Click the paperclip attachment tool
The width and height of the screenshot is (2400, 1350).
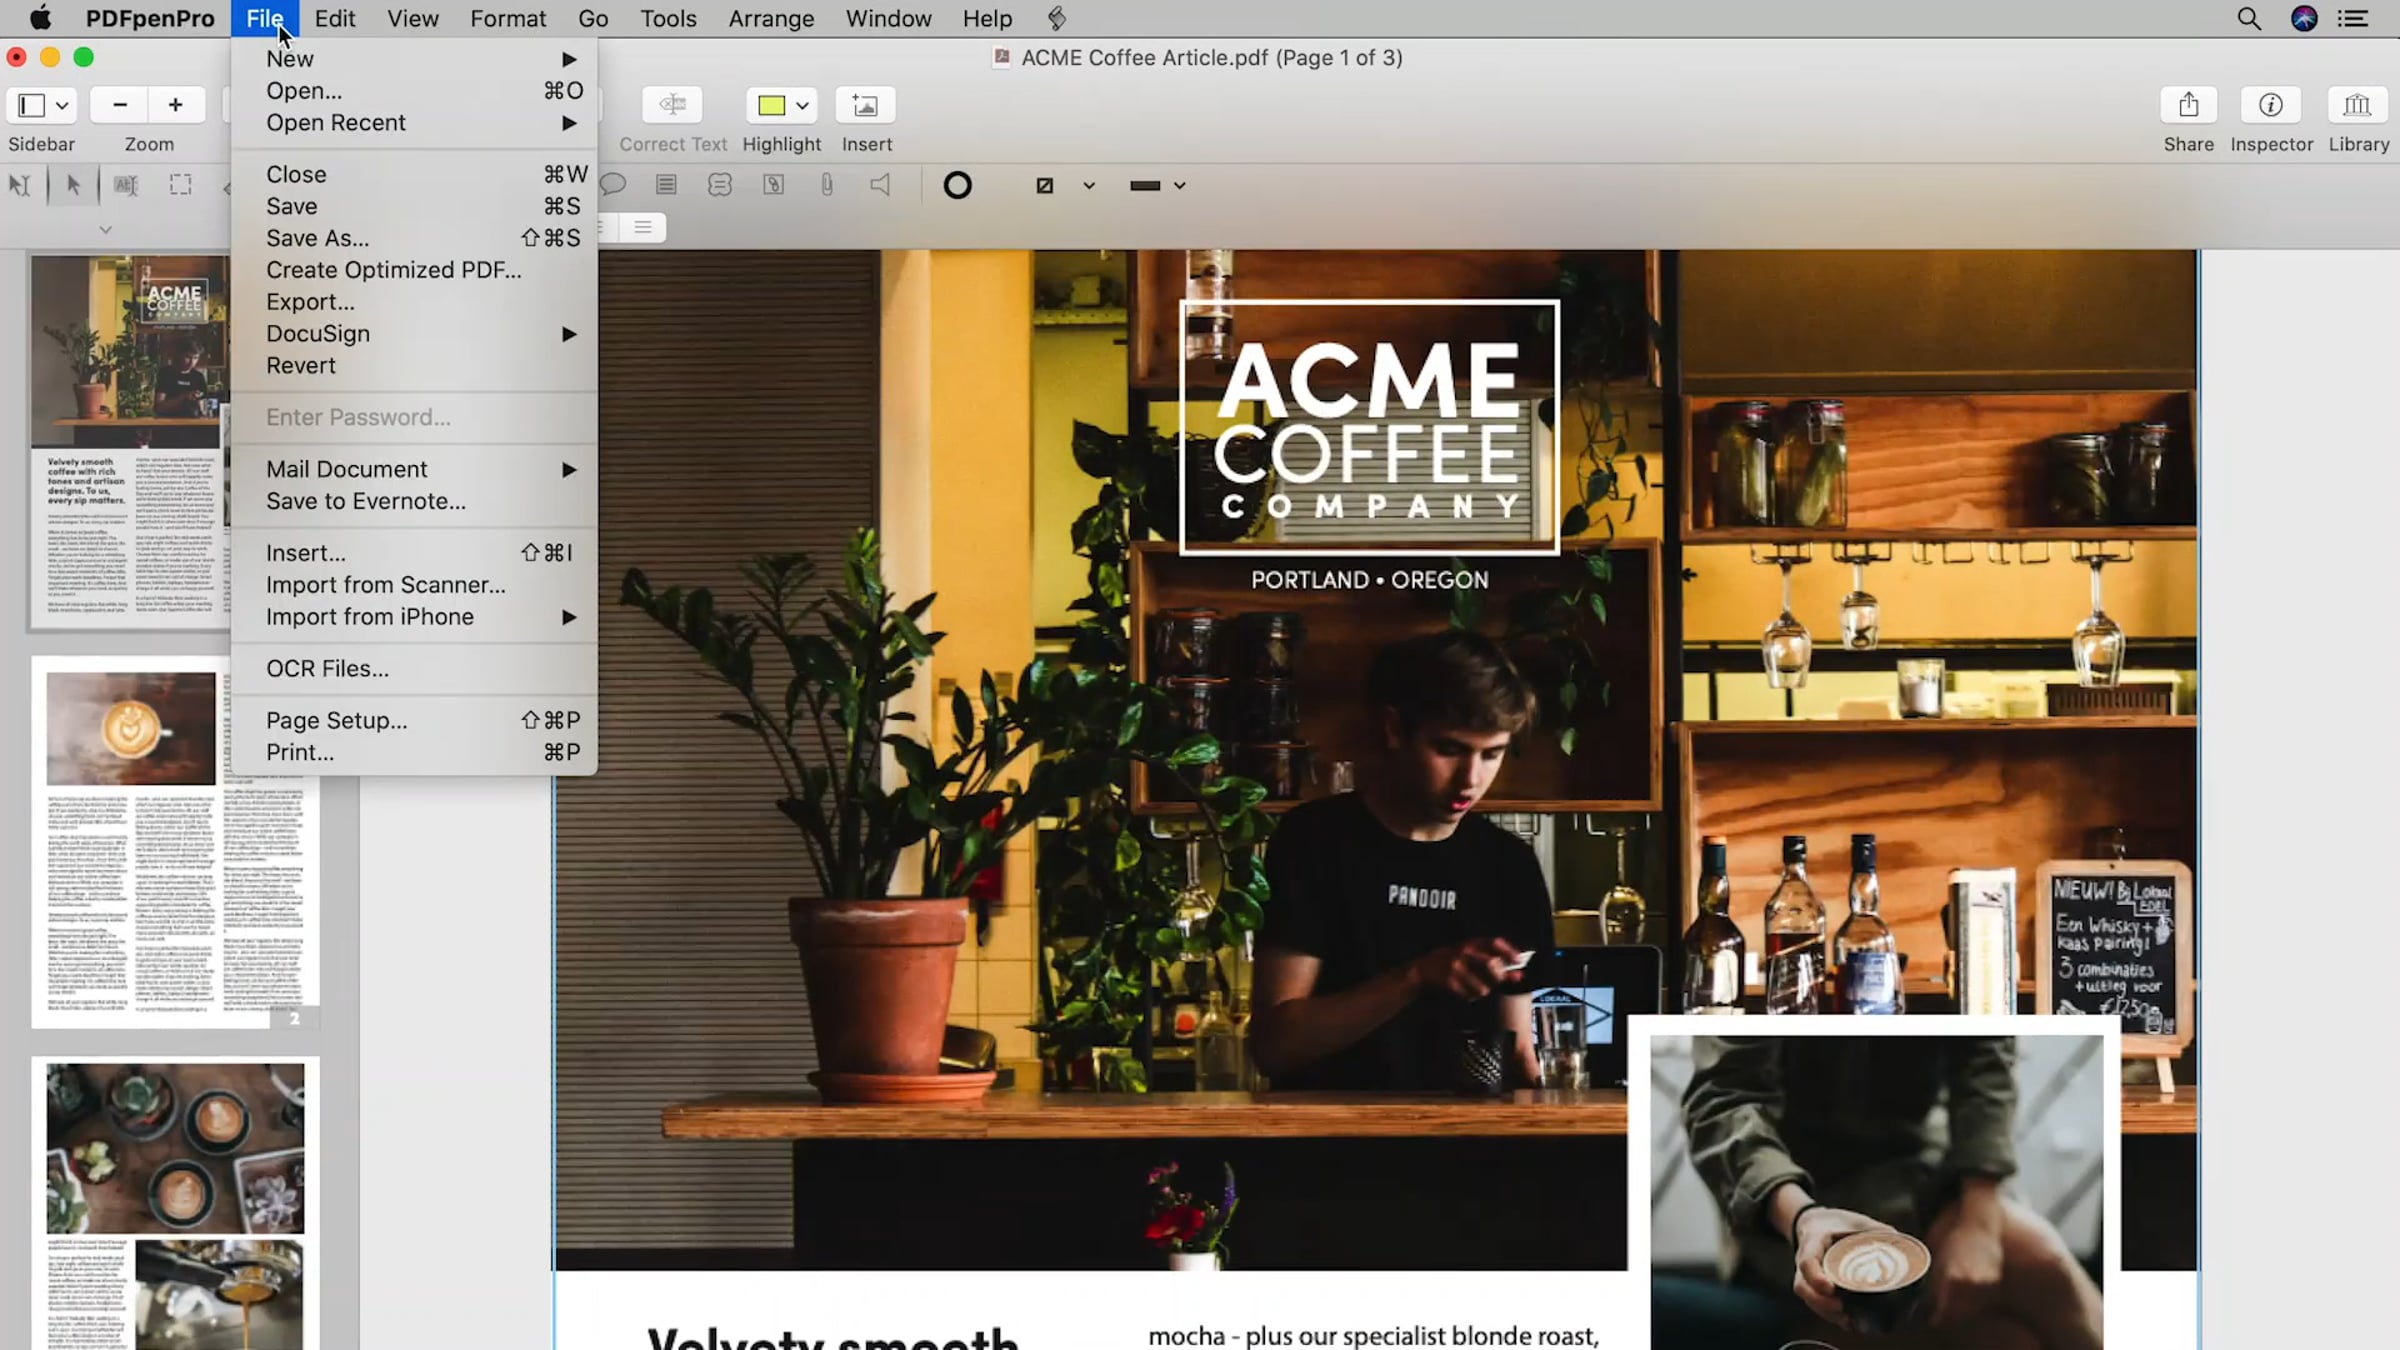click(x=827, y=185)
